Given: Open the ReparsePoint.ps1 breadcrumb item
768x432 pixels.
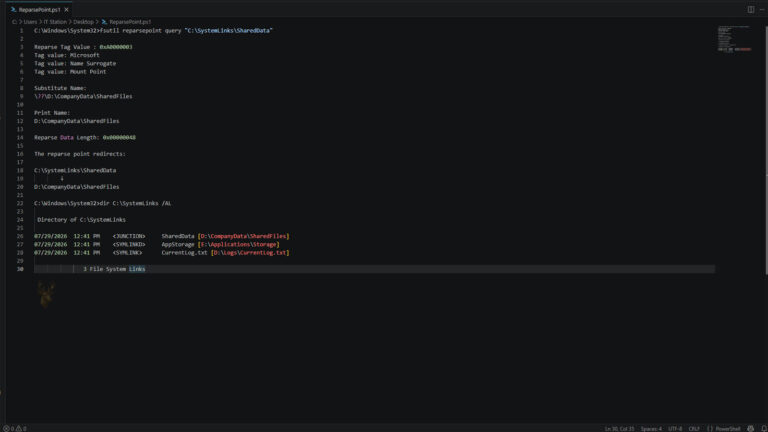Looking at the screenshot, I should tap(130, 22).
